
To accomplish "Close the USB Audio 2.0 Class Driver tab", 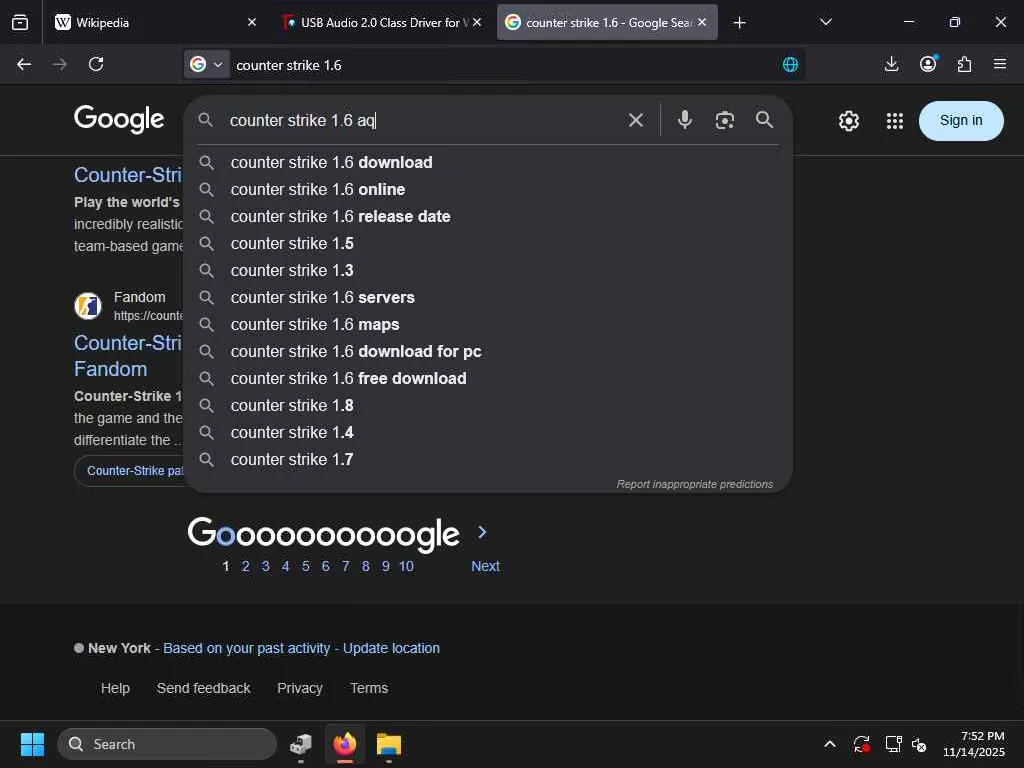I will [477, 22].
